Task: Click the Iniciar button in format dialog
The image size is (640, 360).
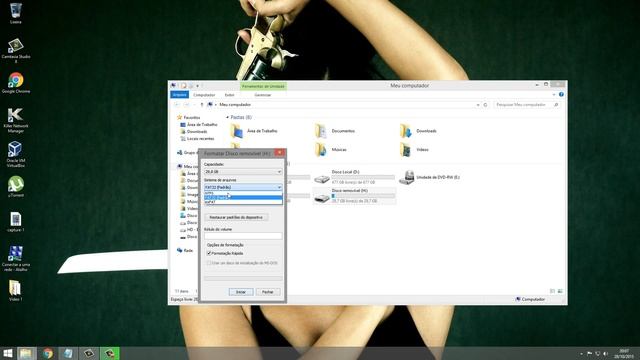Action: pyautogui.click(x=241, y=292)
